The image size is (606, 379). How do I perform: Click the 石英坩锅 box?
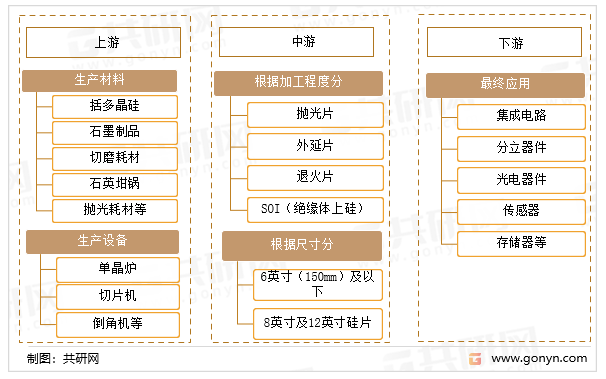tap(115, 184)
